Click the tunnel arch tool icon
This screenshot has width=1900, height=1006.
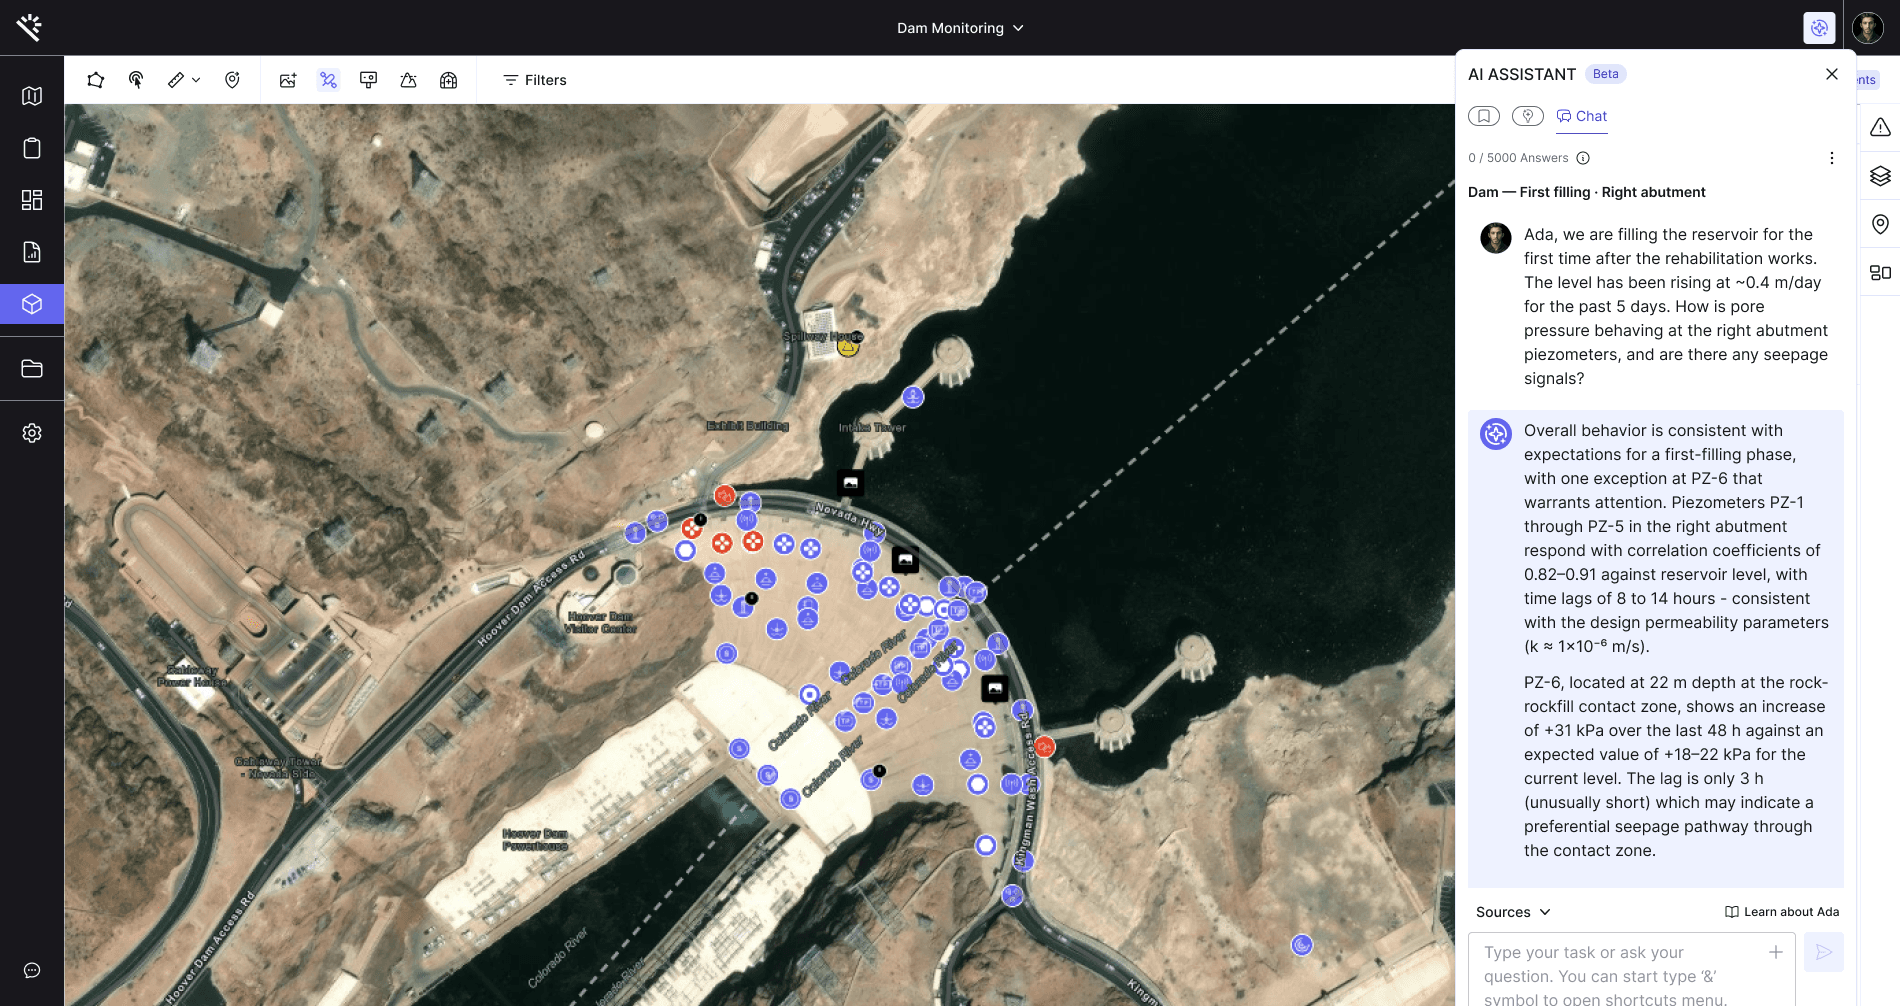click(448, 80)
